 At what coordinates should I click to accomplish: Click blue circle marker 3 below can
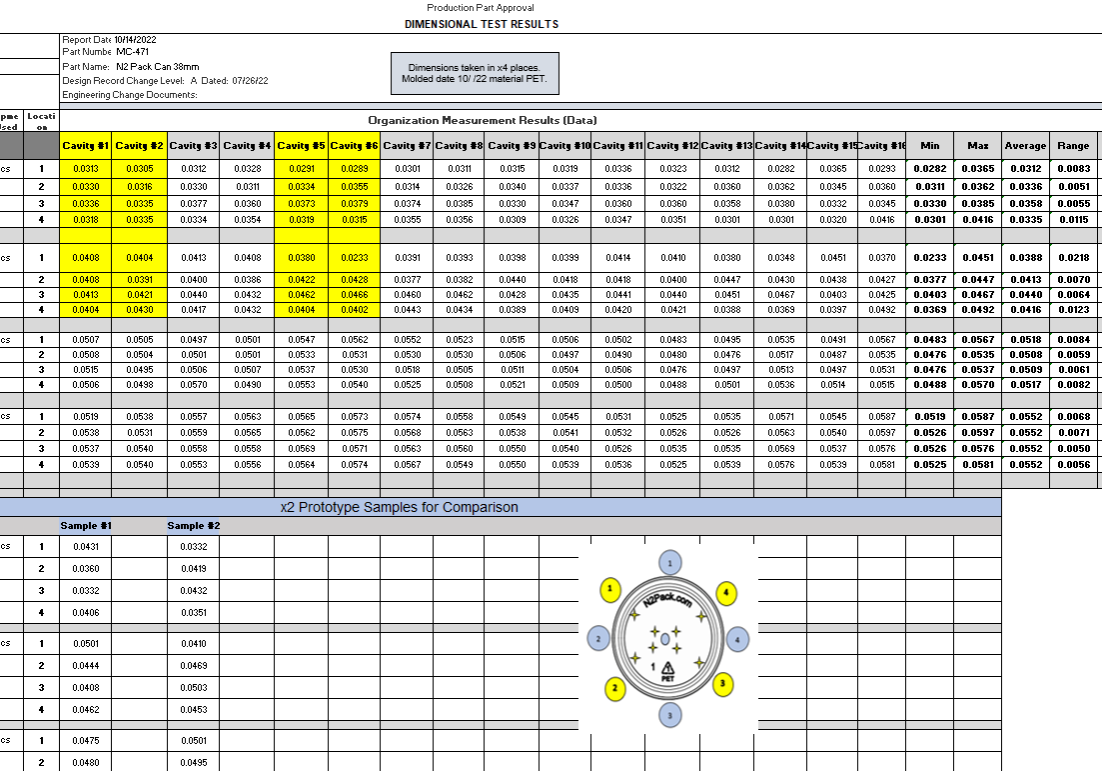pyautogui.click(x=670, y=715)
